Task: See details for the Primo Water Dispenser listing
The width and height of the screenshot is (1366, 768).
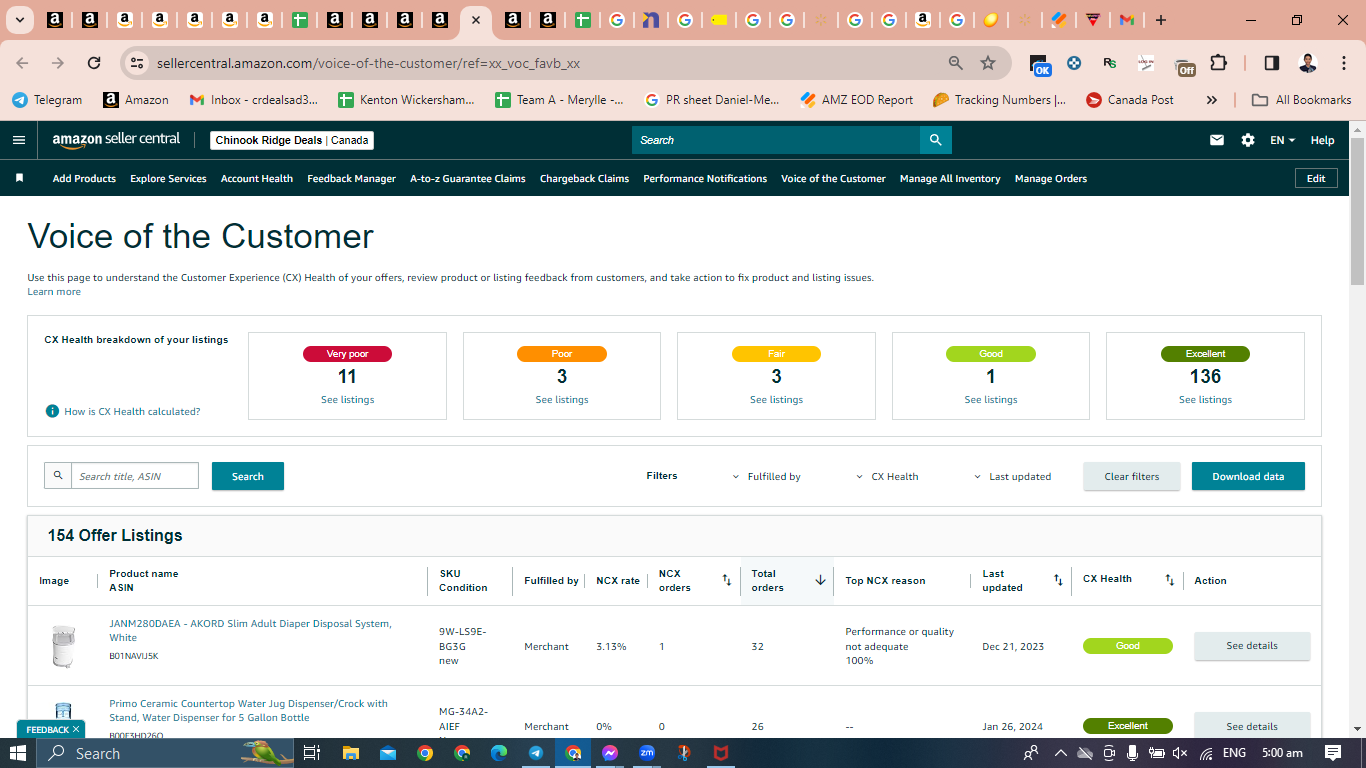Action: tap(1252, 726)
